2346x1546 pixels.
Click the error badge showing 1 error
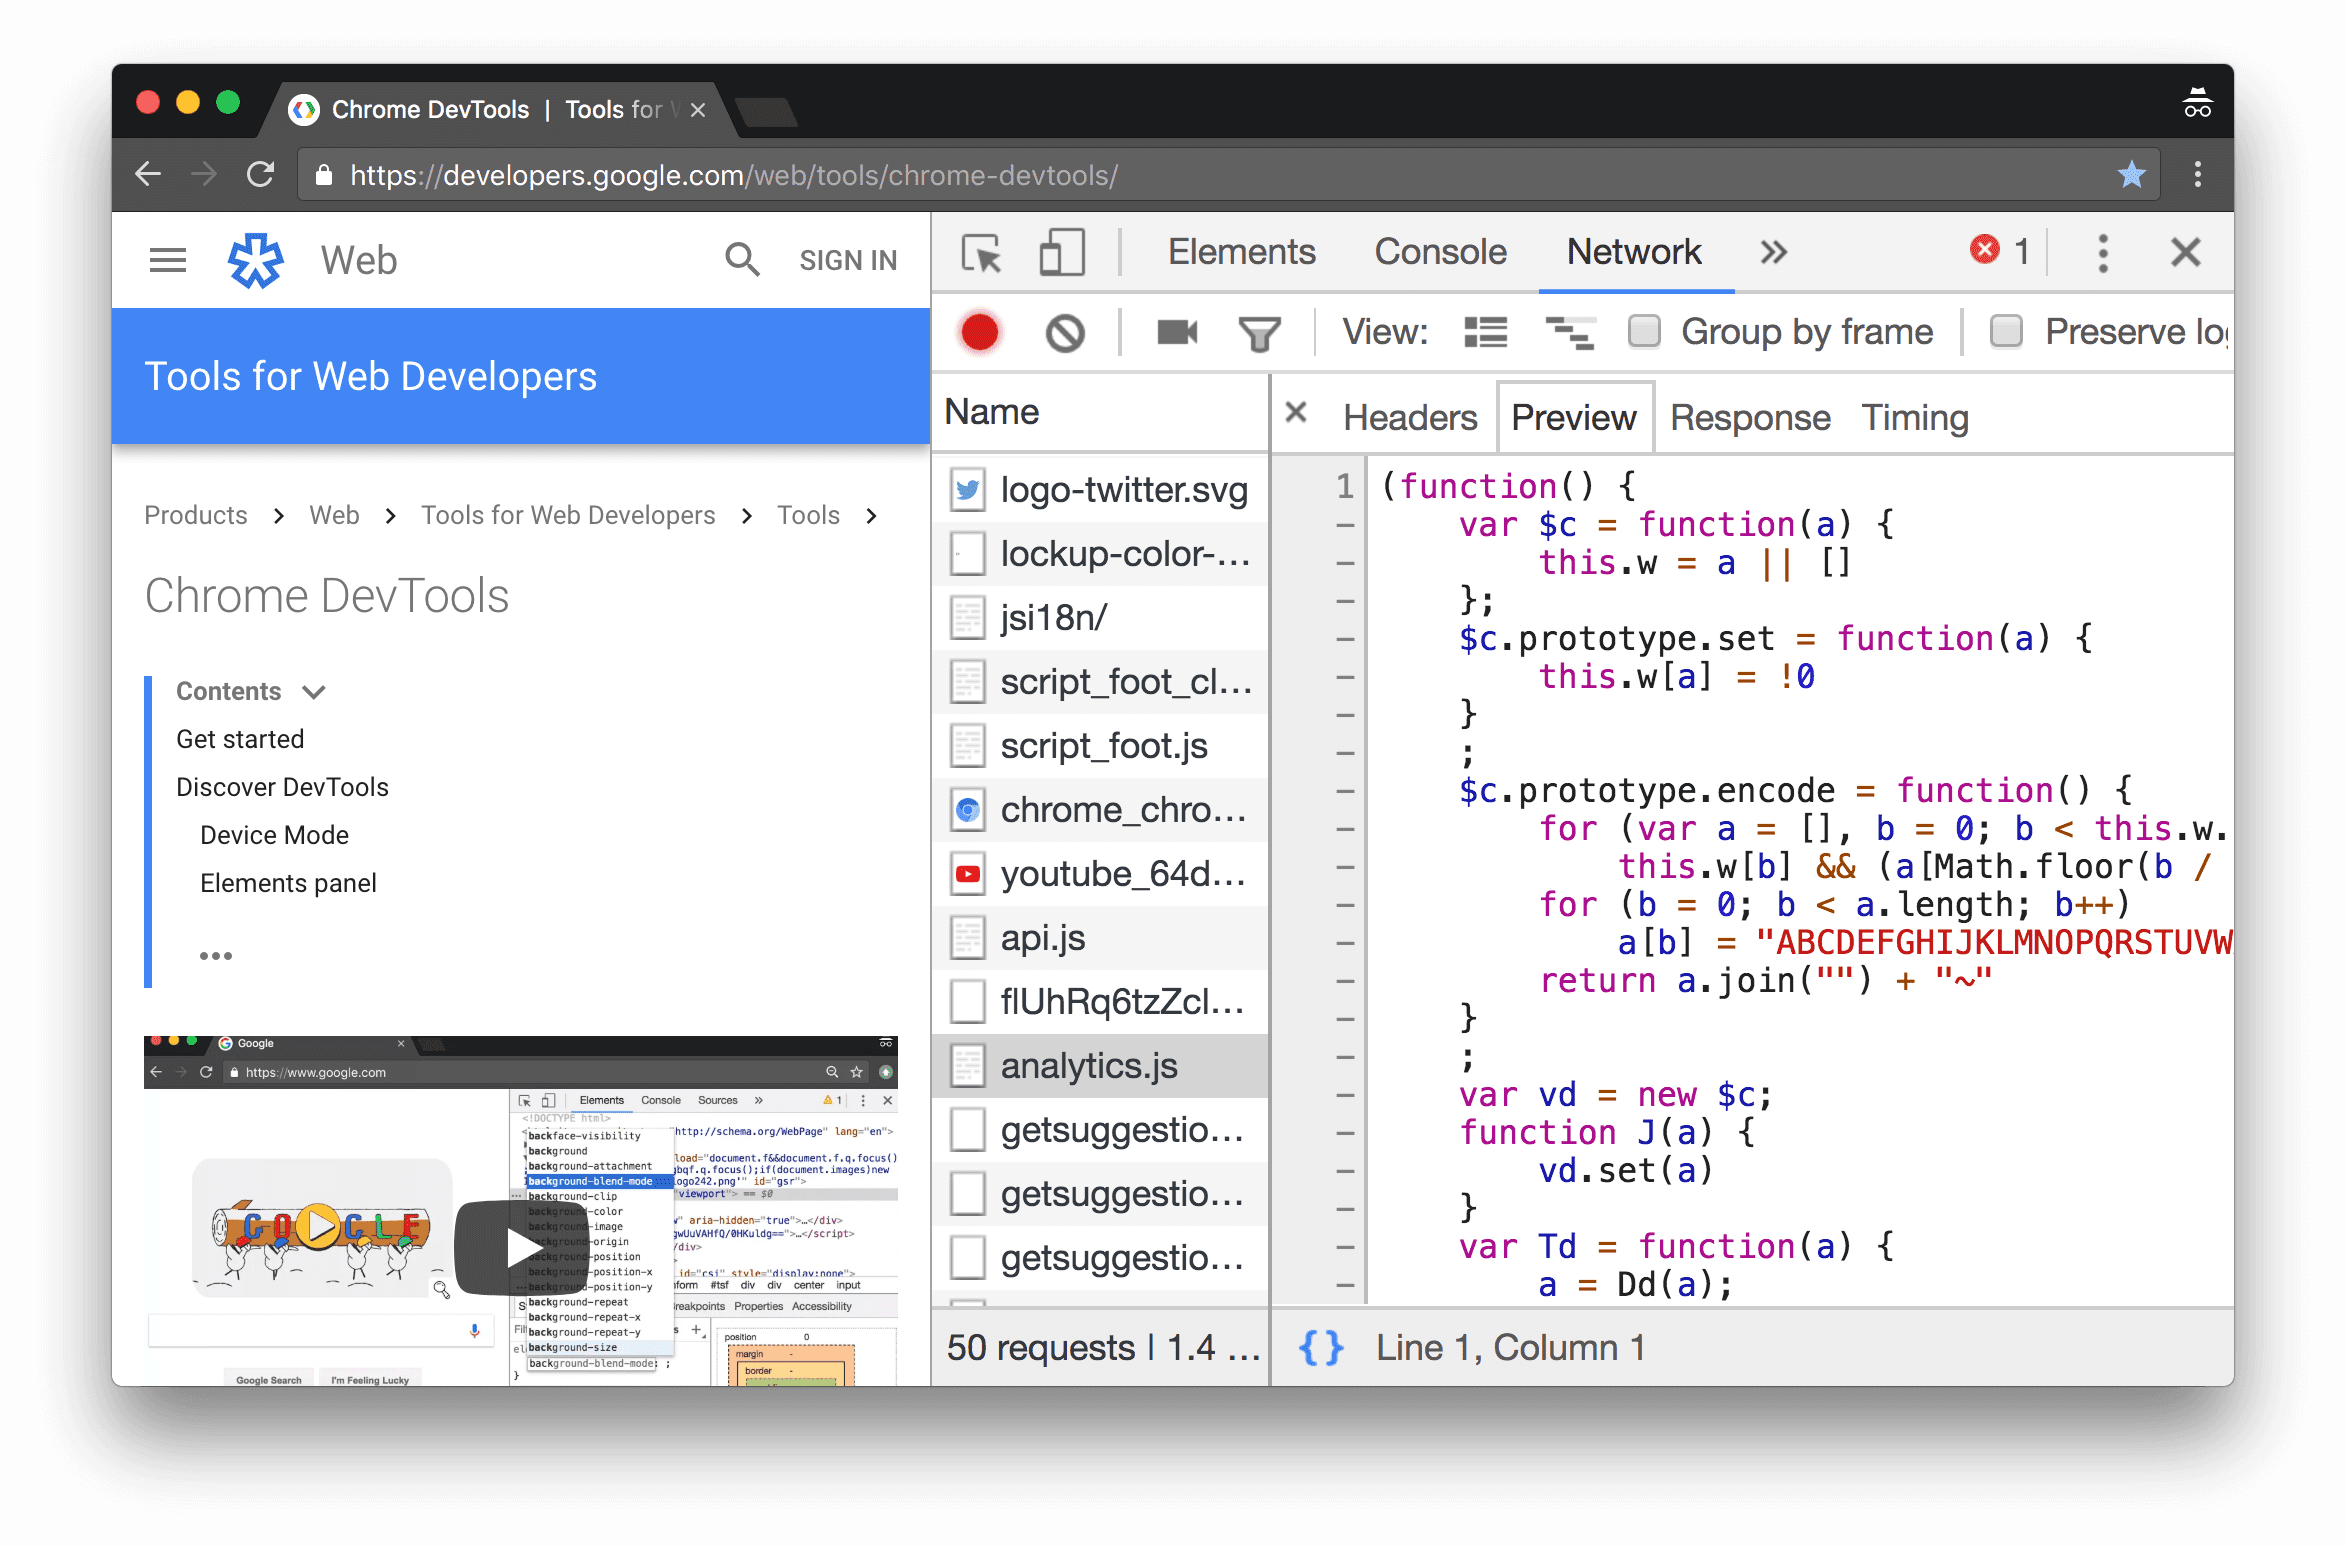point(1992,254)
